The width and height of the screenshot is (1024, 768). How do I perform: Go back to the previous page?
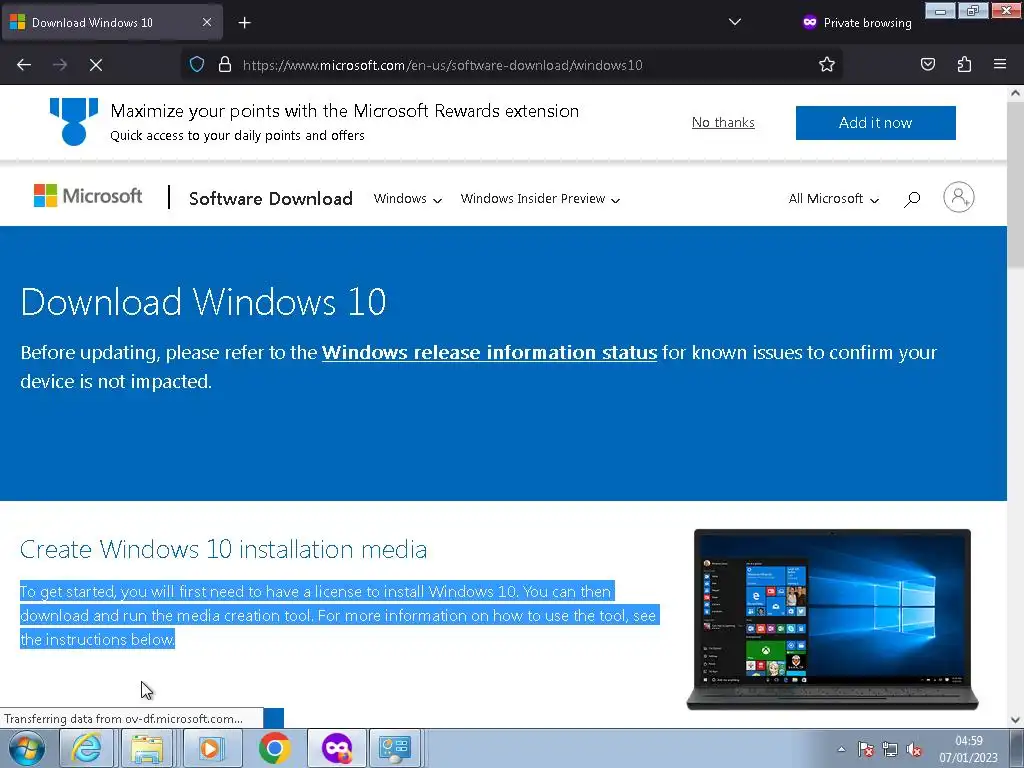click(24, 65)
